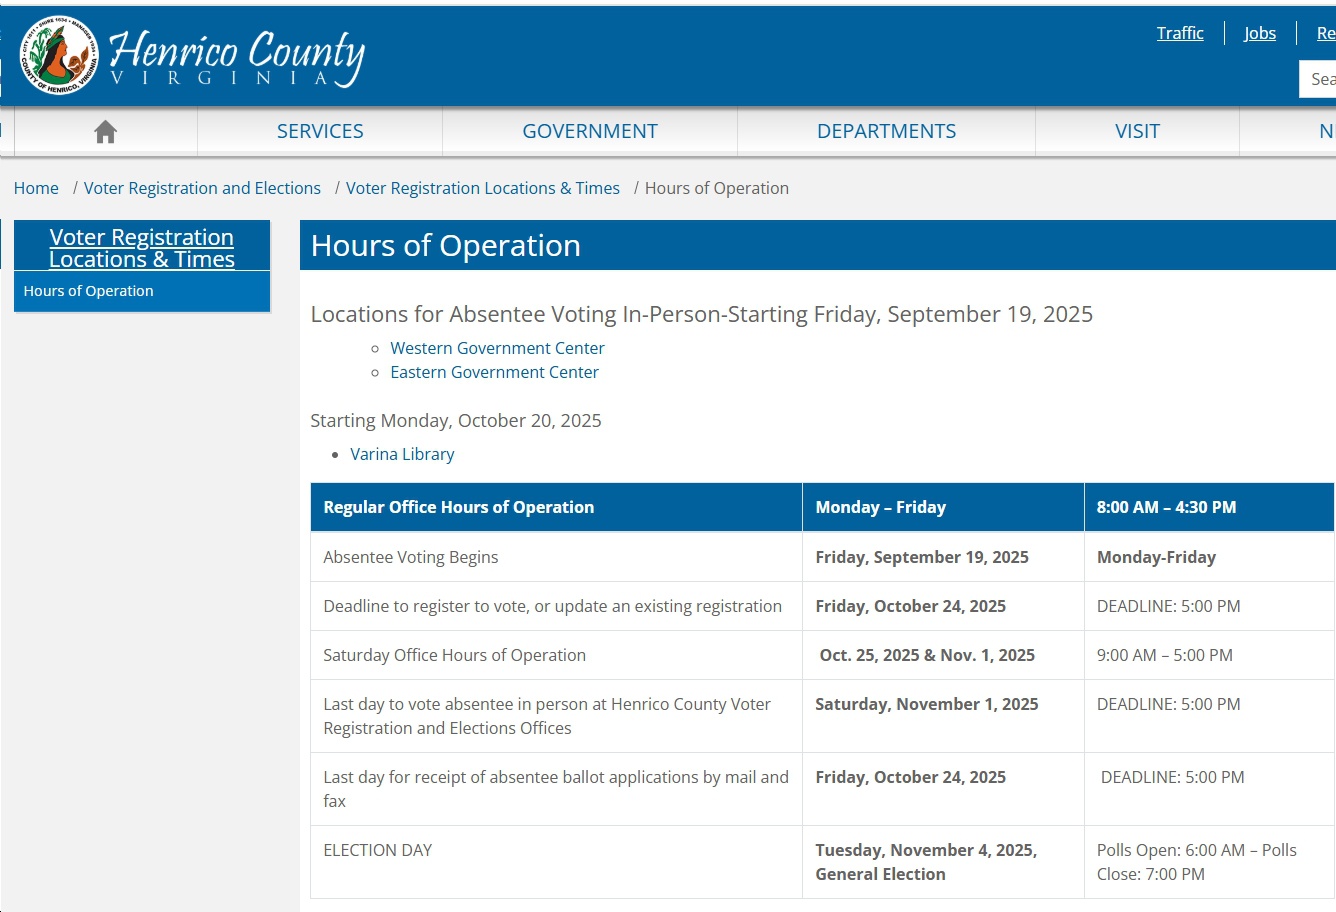The width and height of the screenshot is (1336, 912).
Task: Click the home icon in navigation bar
Action: [x=105, y=132]
